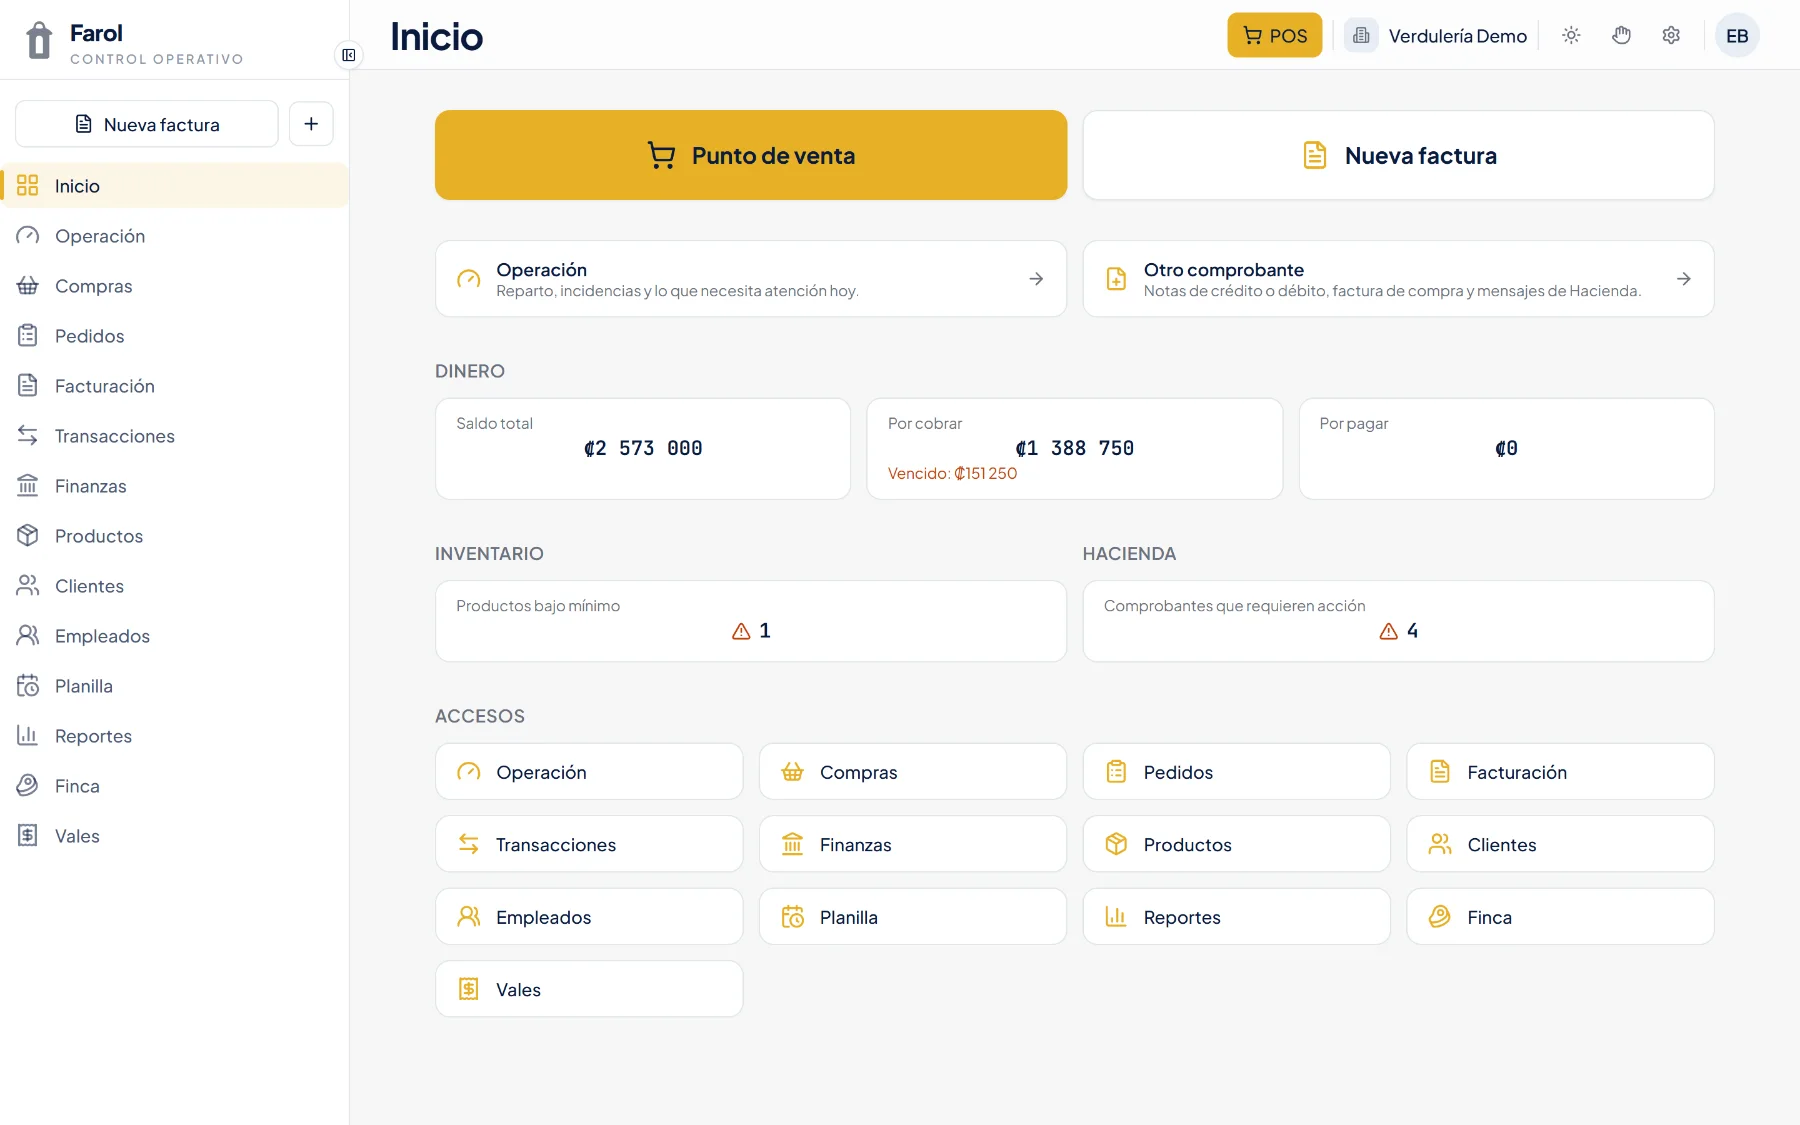The image size is (1800, 1125).
Task: Open the EB user avatar menu
Action: pyautogui.click(x=1737, y=36)
